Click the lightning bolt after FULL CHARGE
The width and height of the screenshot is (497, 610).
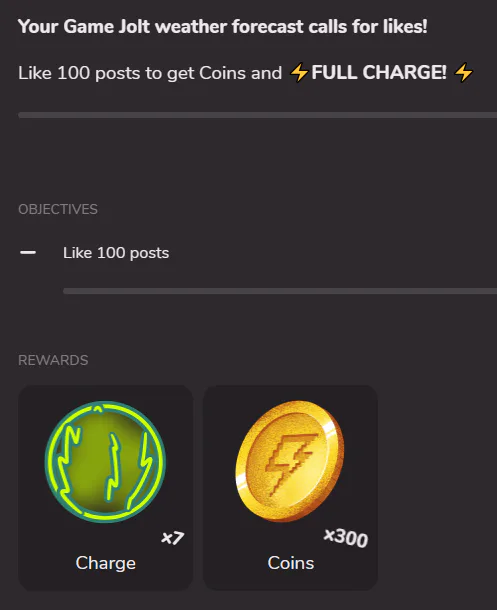click(464, 73)
